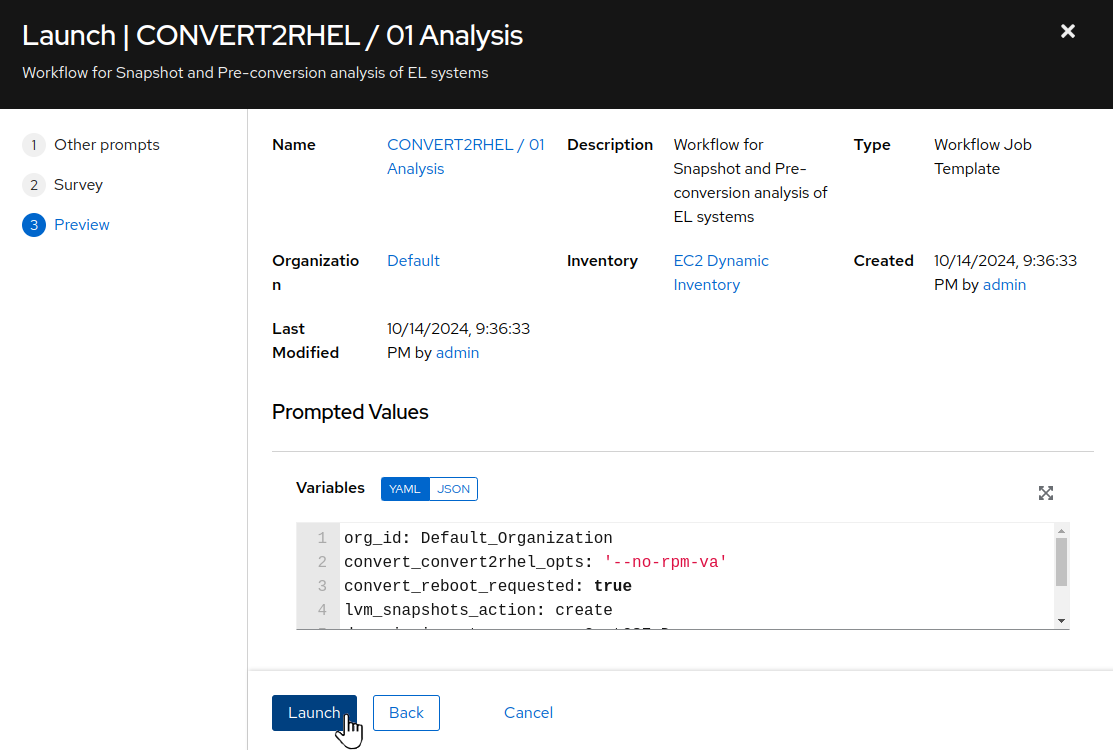The height and width of the screenshot is (750, 1113).
Task: Click the lvm_snapshots_action: create line
Action: point(478,610)
